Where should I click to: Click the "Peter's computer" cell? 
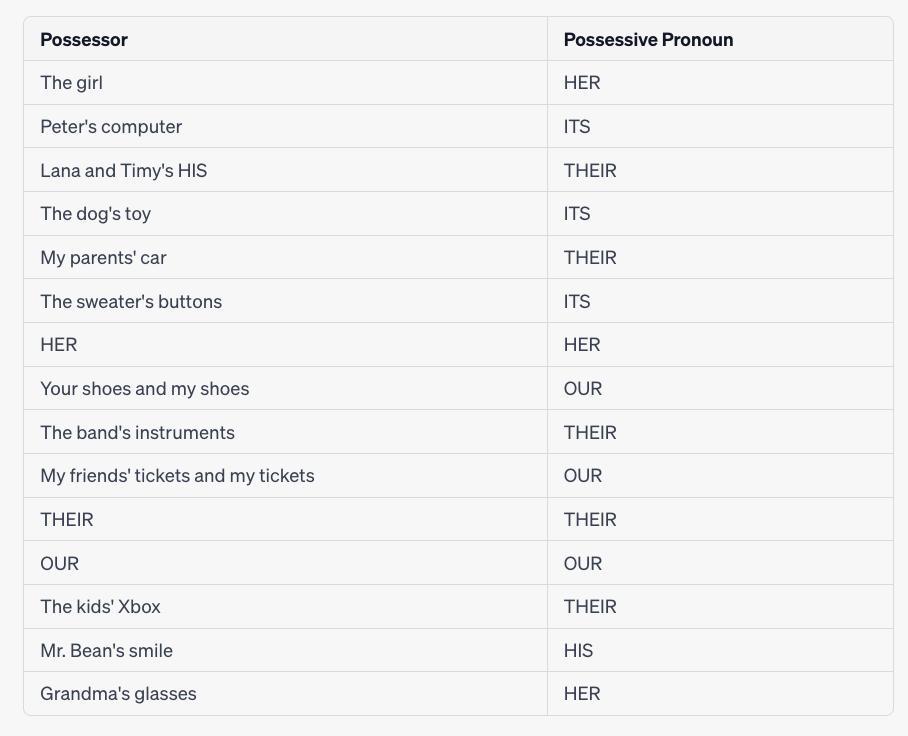[111, 127]
